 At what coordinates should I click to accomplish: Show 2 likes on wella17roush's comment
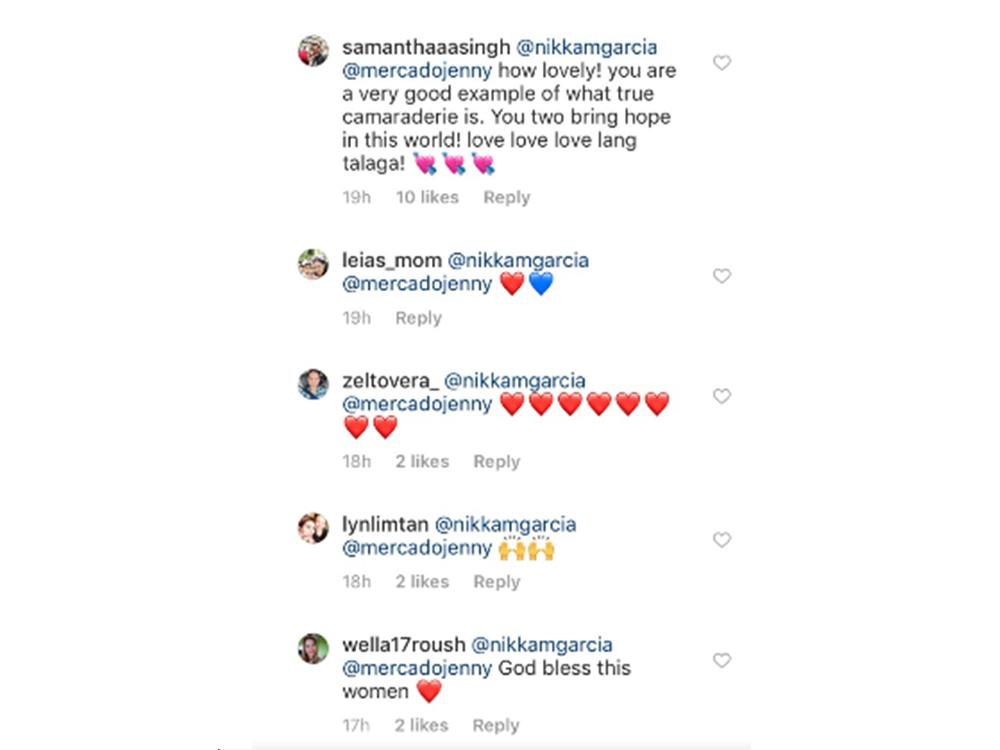tap(421, 726)
